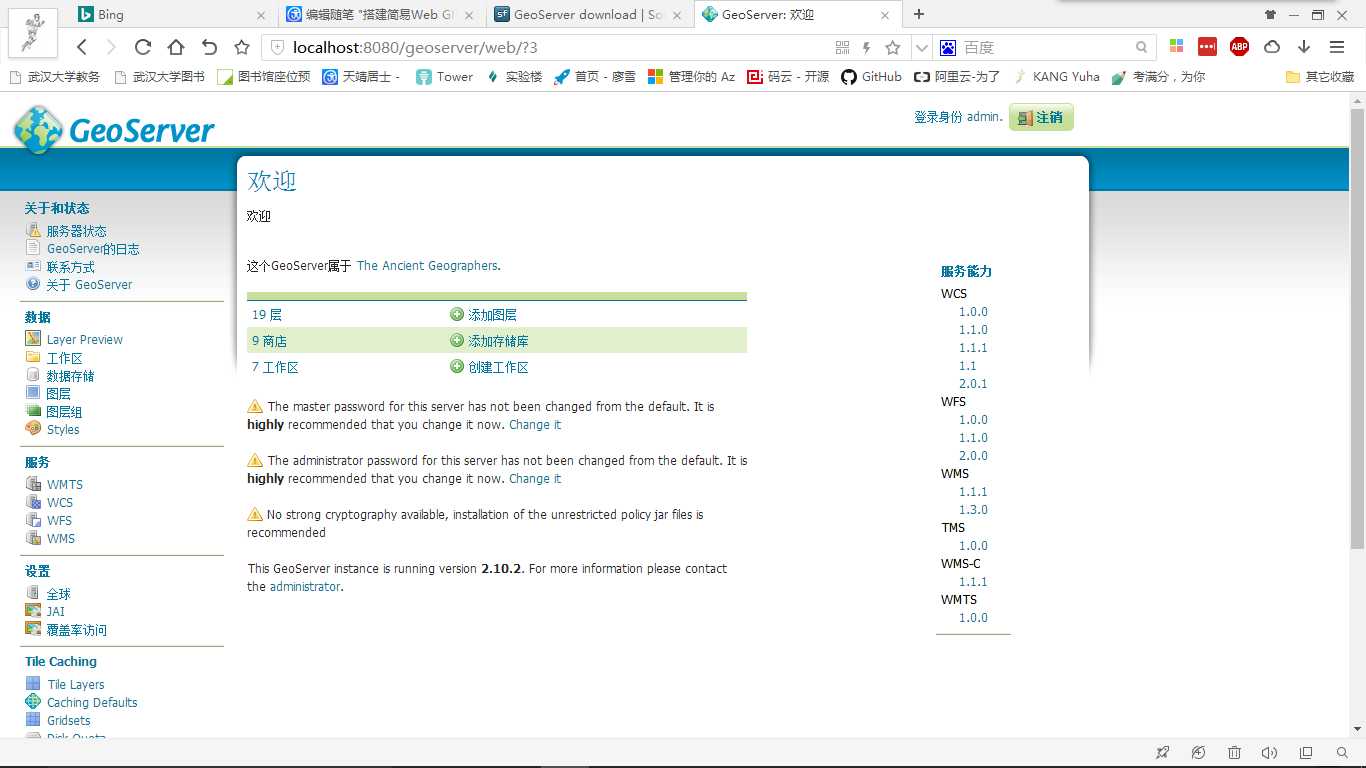Screen dimensions: 1366x768
Task: Click the green plus next to add store
Action: click(x=457, y=340)
